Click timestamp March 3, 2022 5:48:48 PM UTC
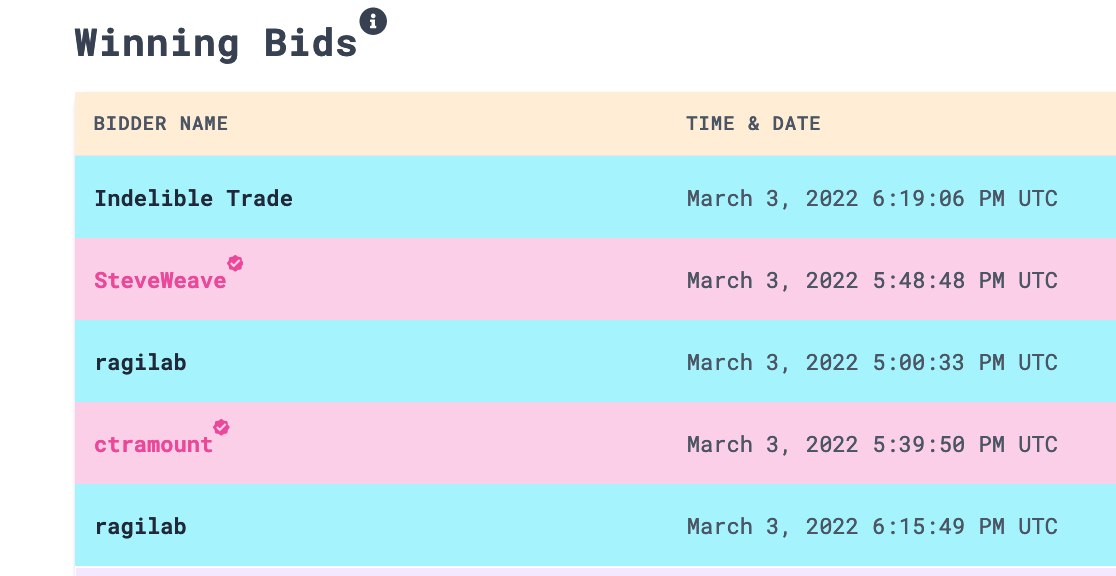1116x576 pixels. pos(872,281)
